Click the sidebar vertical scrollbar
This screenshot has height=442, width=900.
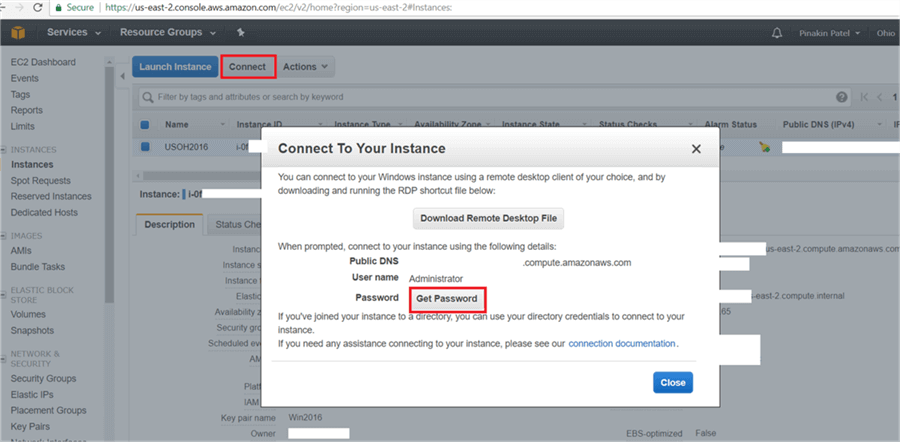[109, 184]
